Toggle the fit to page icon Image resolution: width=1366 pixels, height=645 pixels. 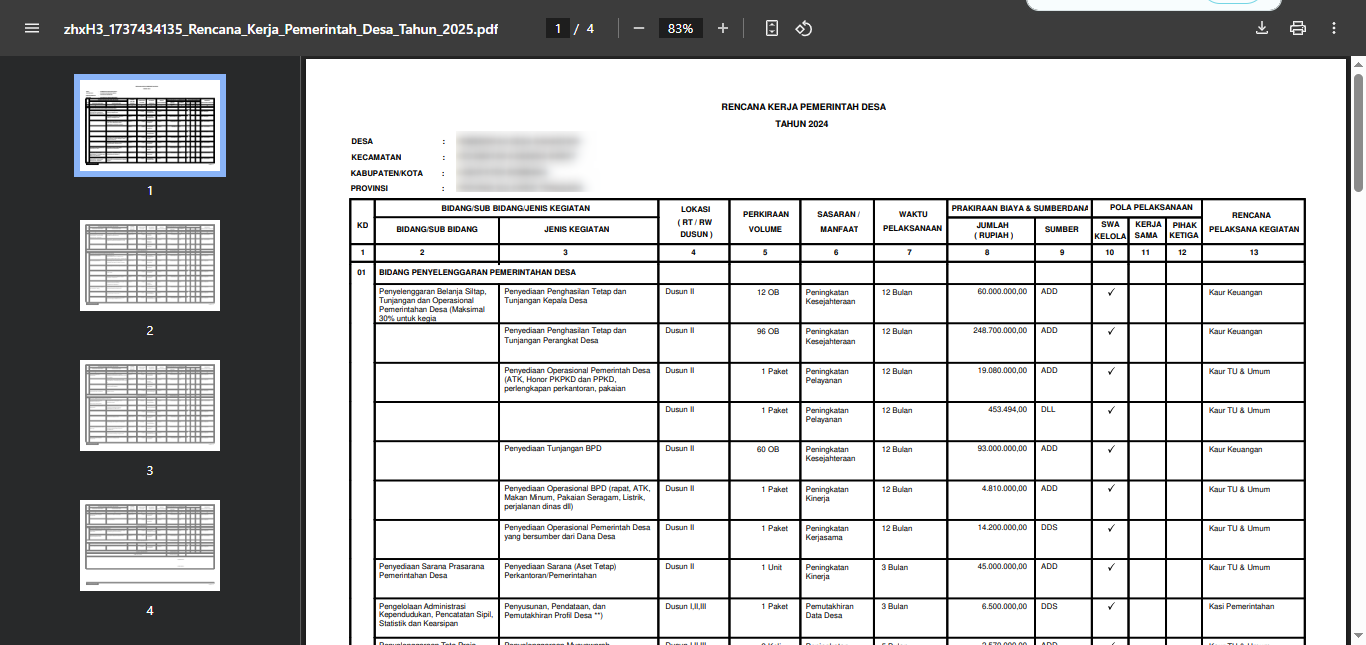coord(772,28)
